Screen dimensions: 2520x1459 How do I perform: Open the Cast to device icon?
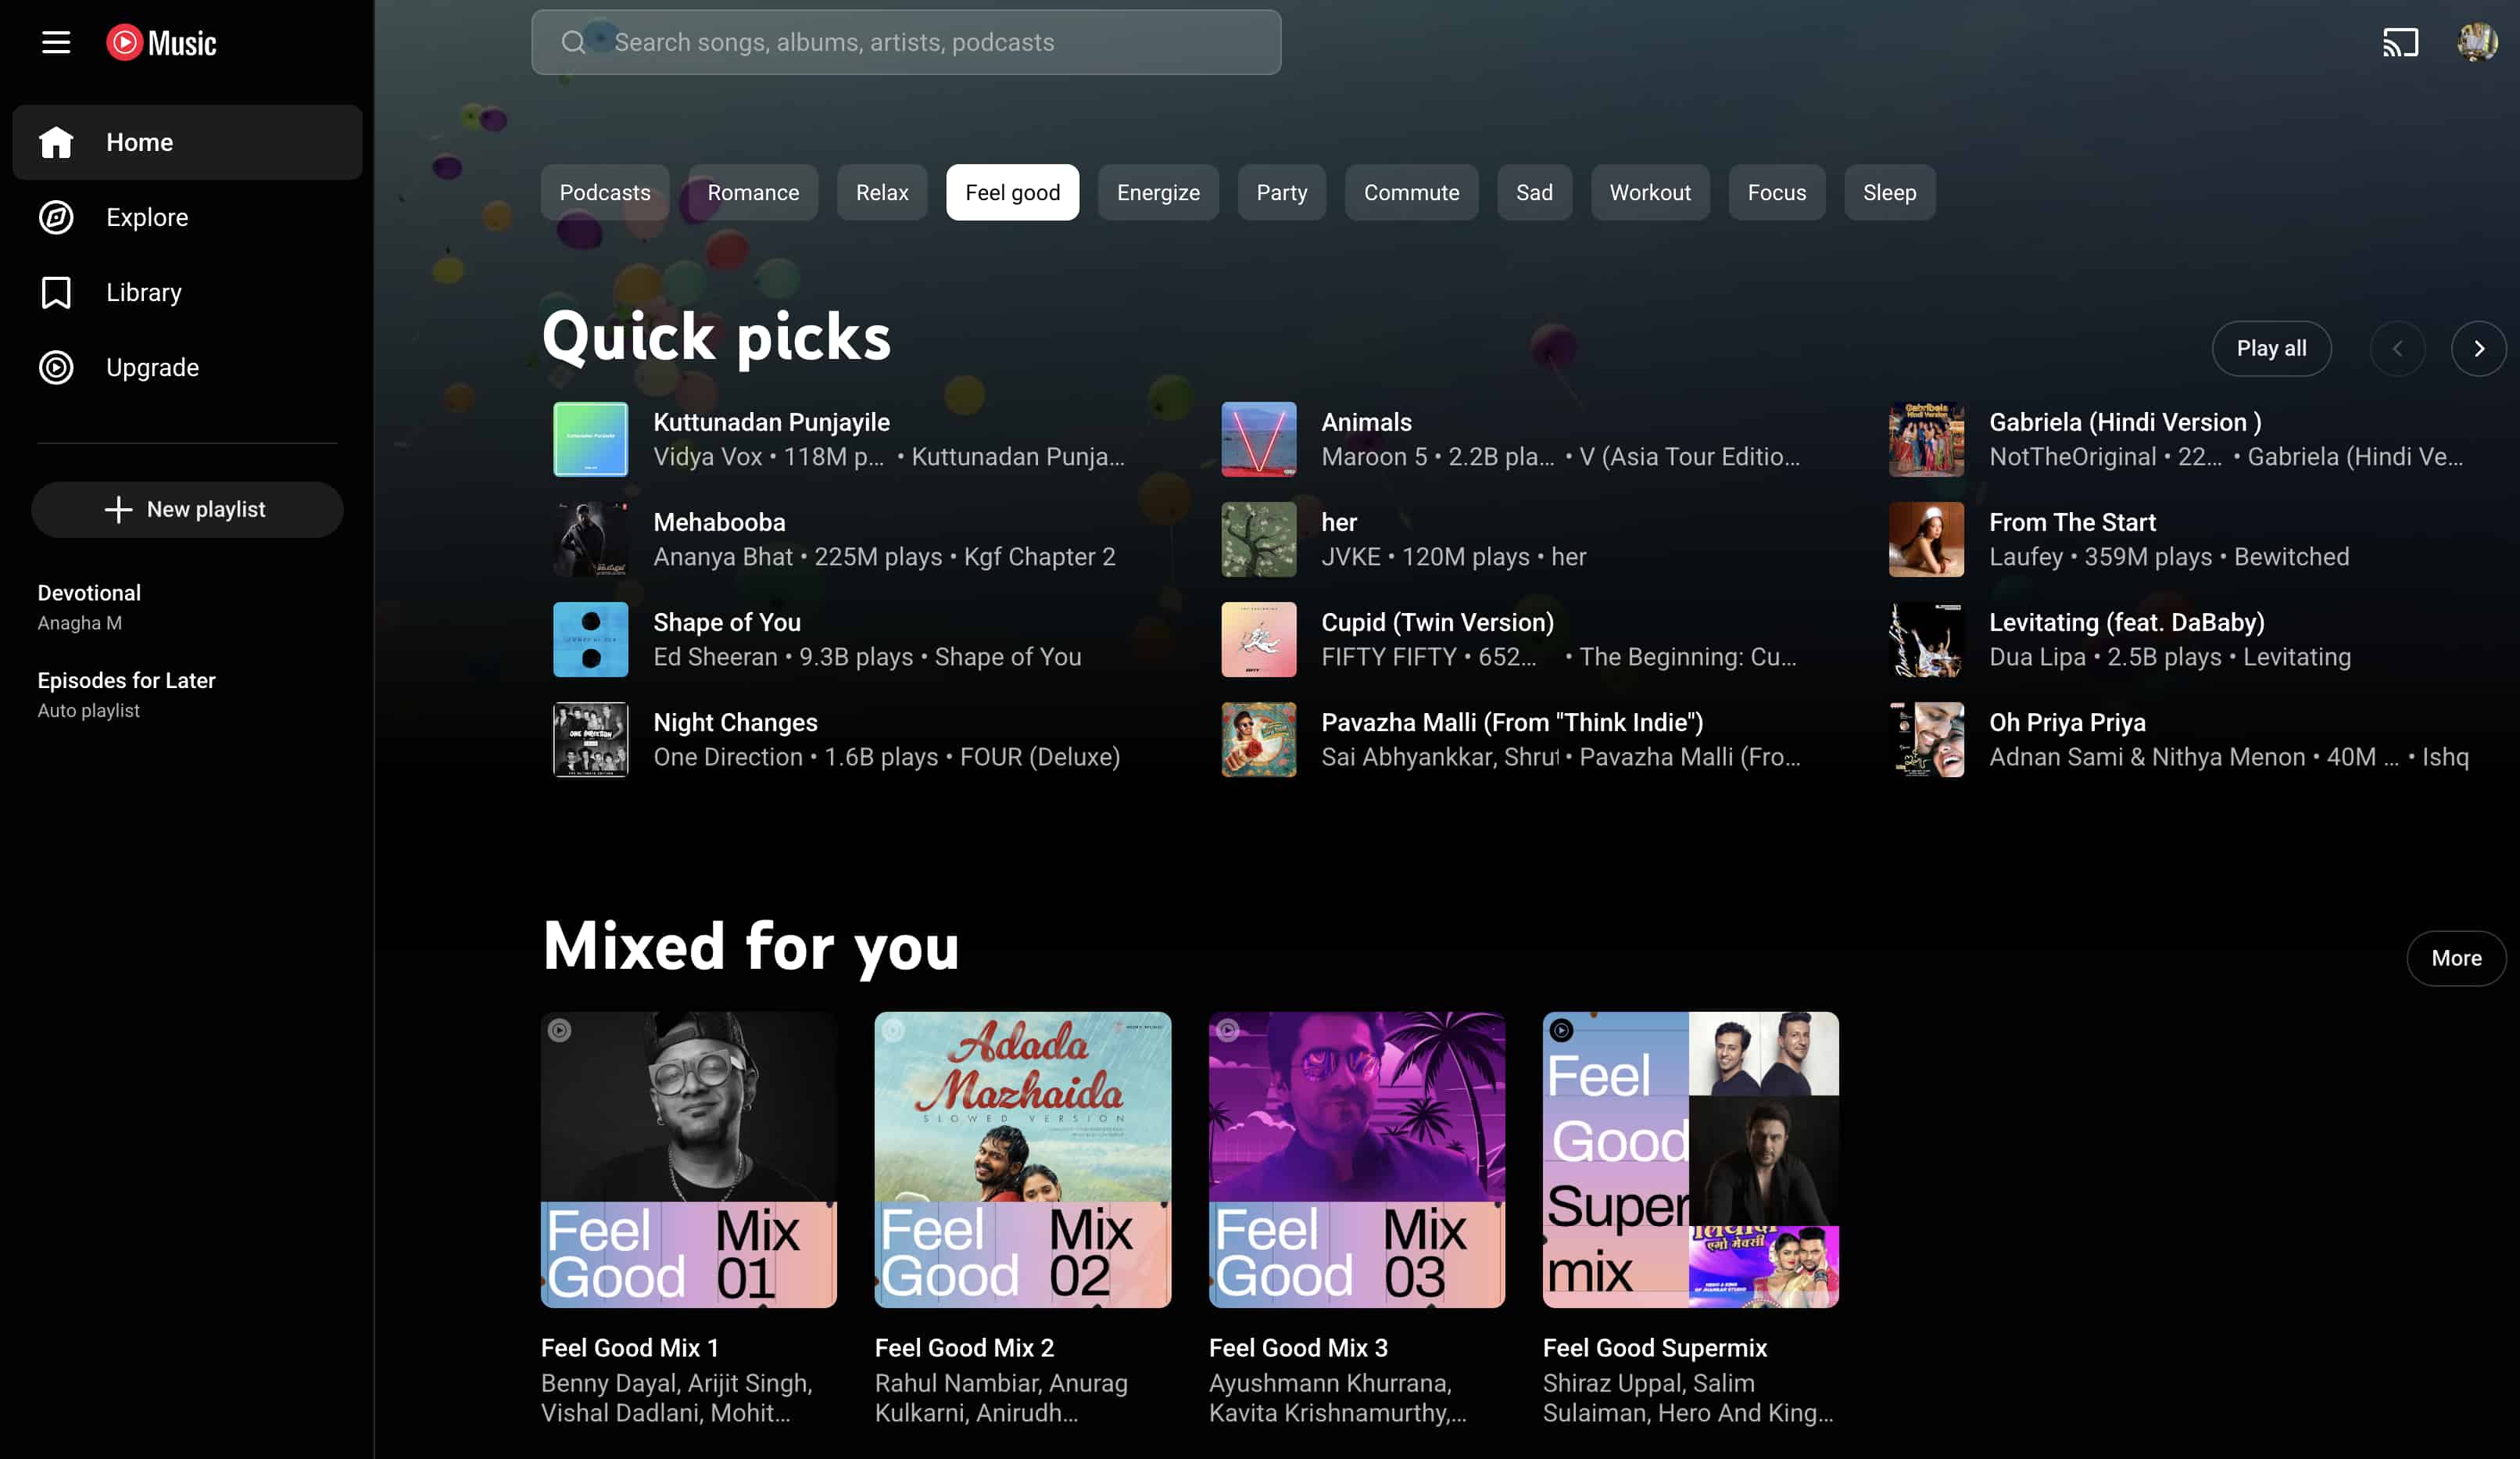click(2400, 42)
